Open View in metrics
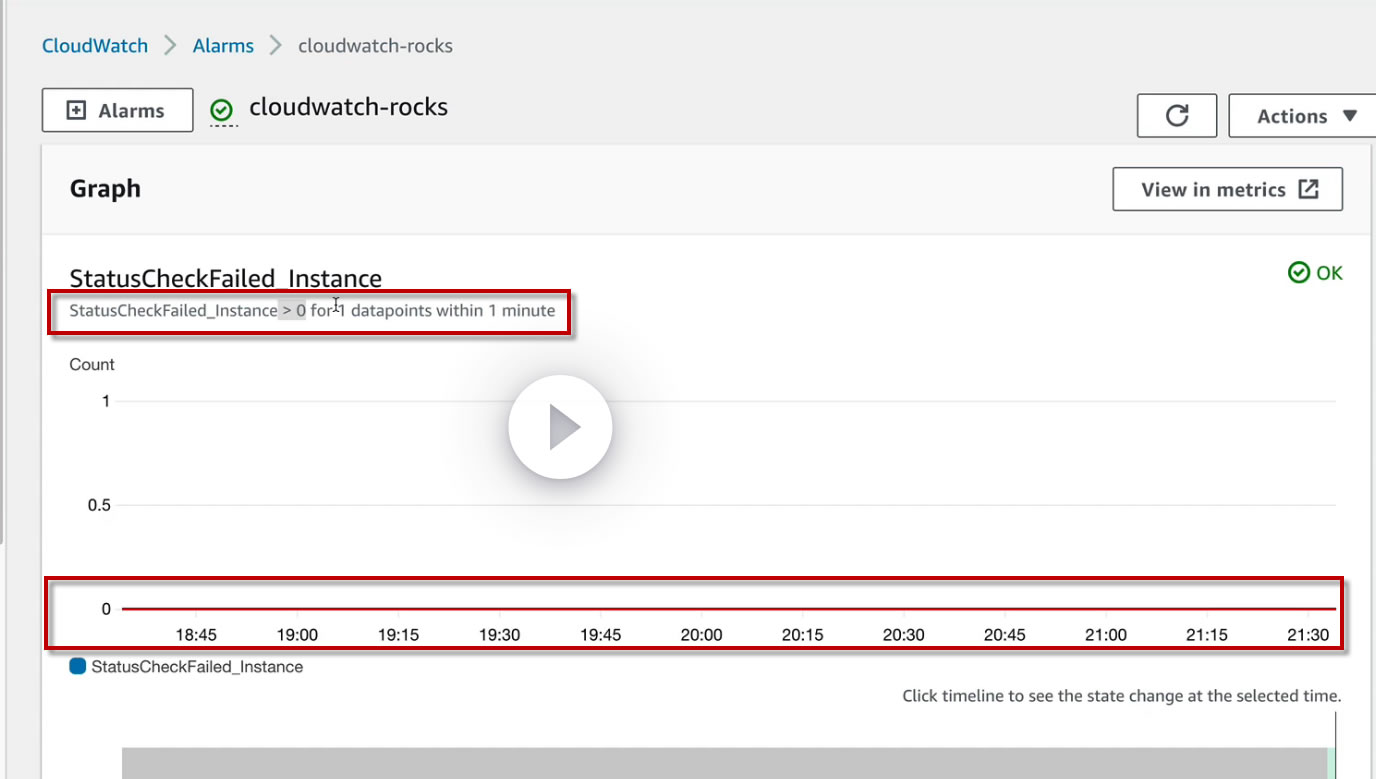Viewport: 1376px width, 779px height. pos(1227,189)
